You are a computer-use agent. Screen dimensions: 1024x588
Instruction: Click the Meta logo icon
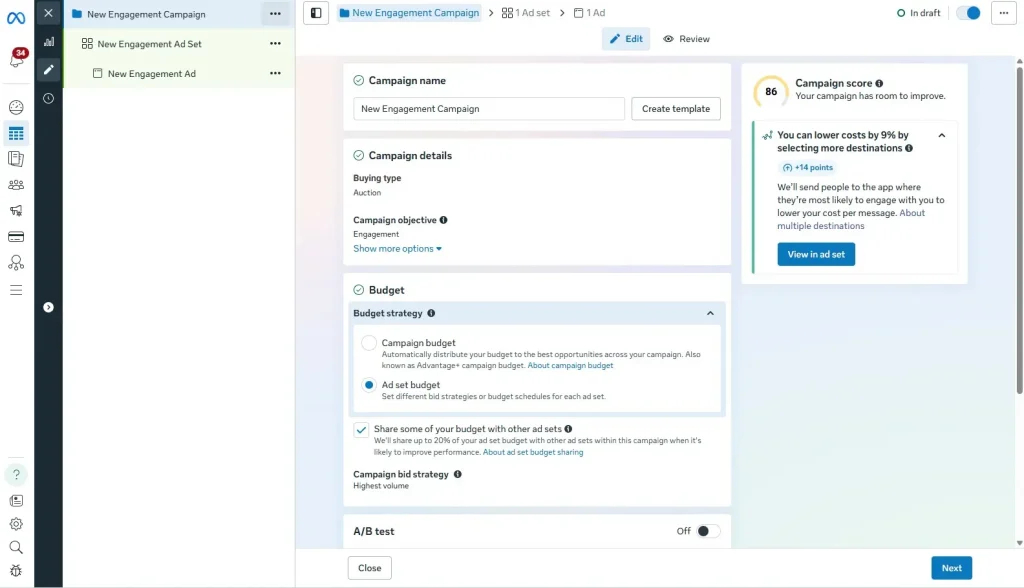pyautogui.click(x=16, y=17)
